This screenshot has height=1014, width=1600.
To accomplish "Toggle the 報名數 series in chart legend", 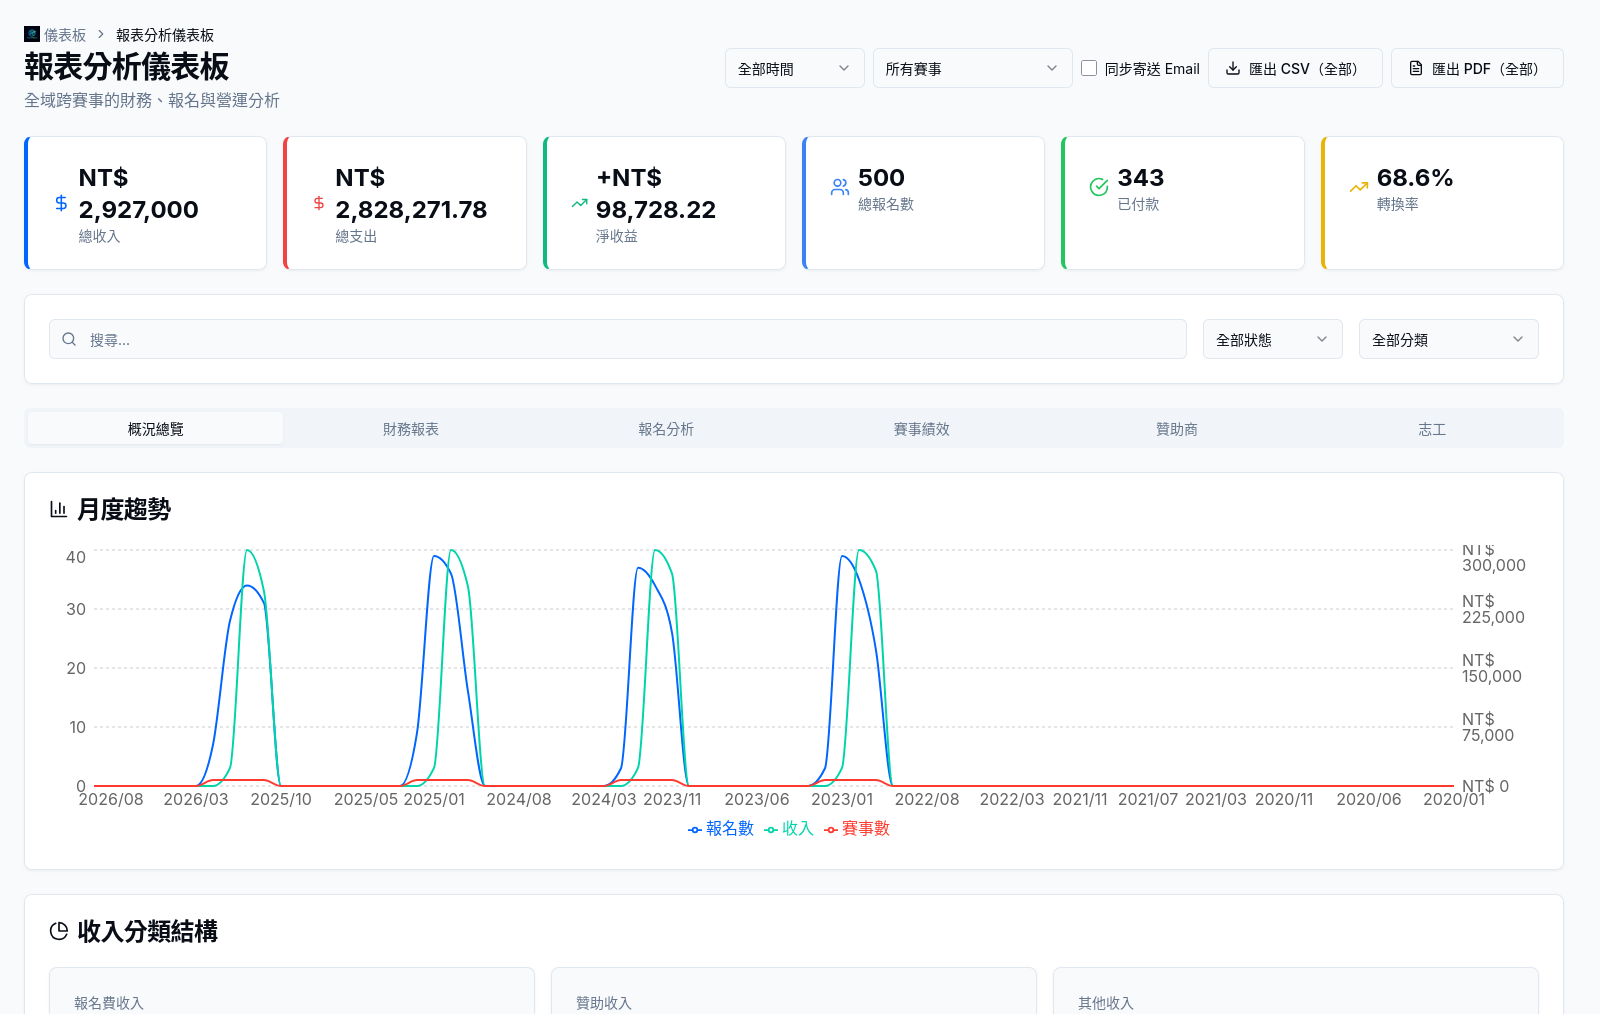I will tap(721, 829).
